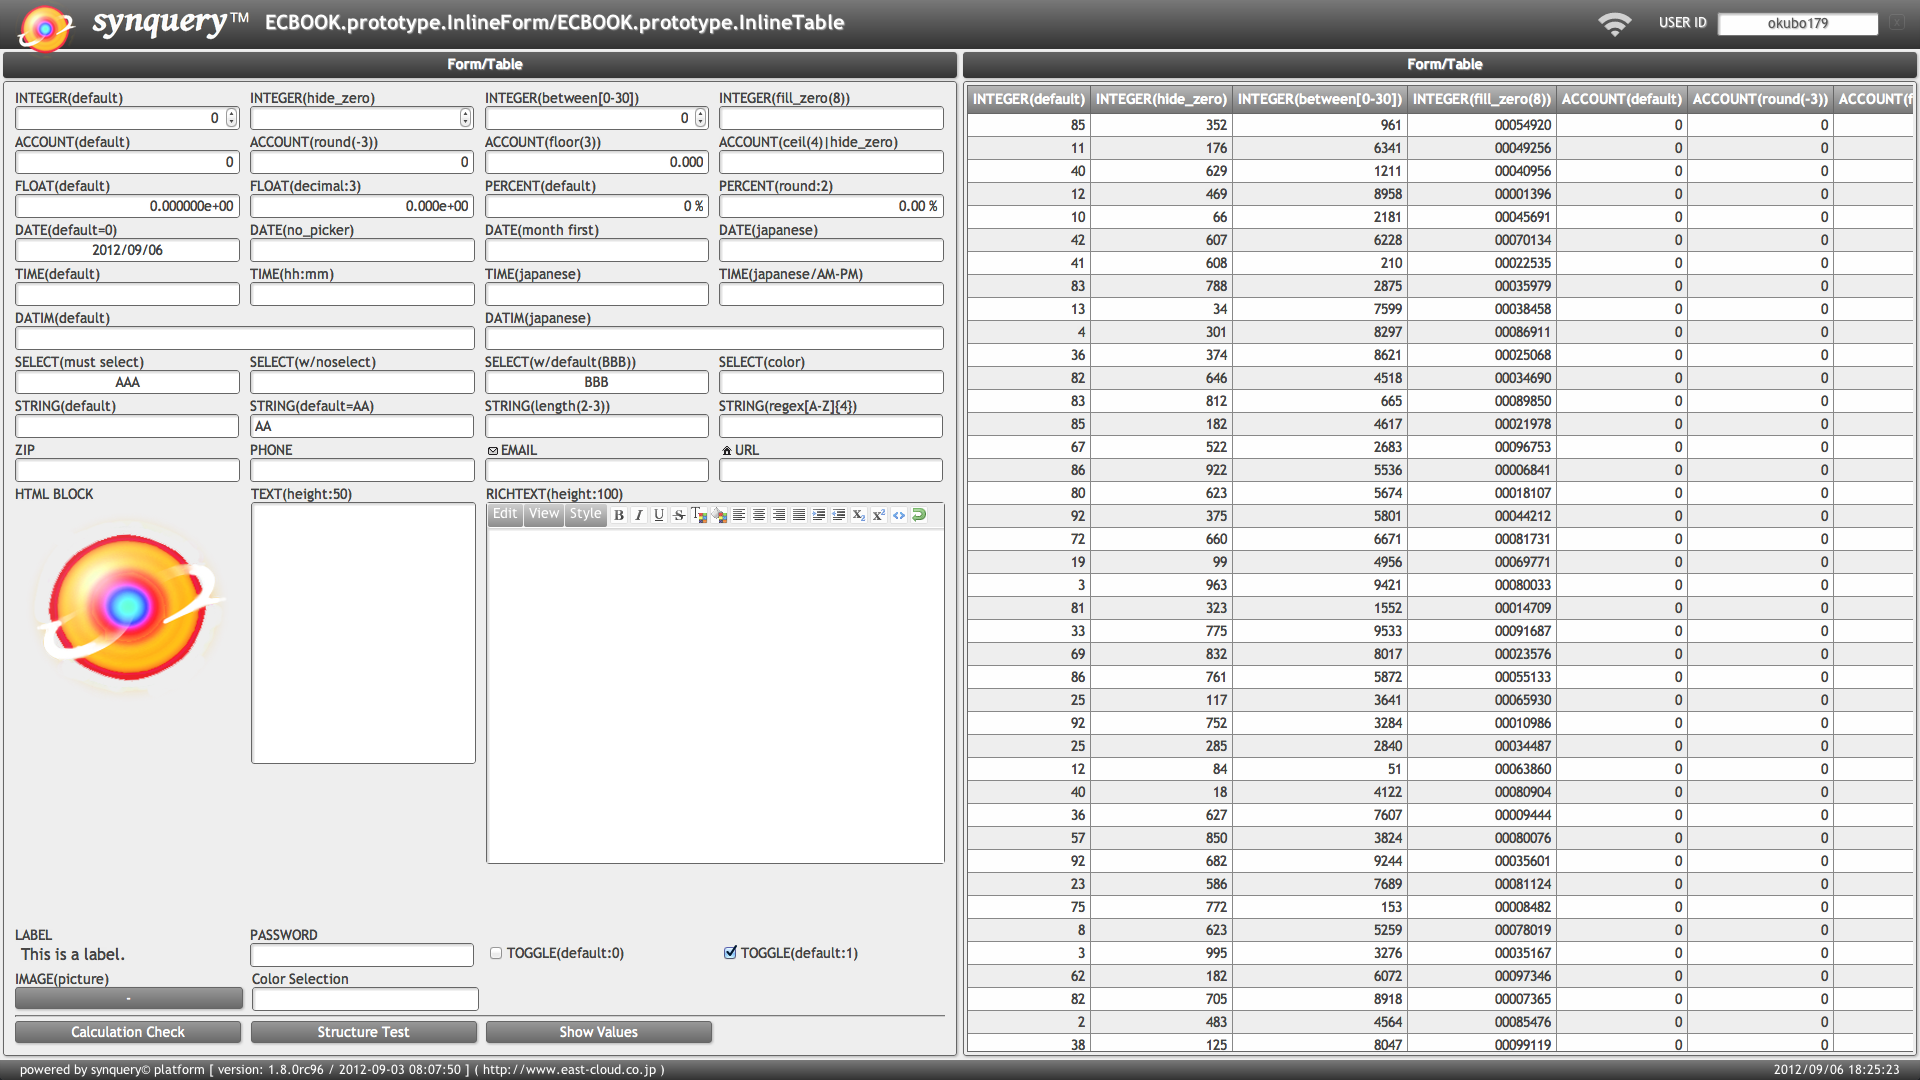Click inside the TEXT(height:50) textarea
This screenshot has width=1920, height=1080.
(x=363, y=633)
